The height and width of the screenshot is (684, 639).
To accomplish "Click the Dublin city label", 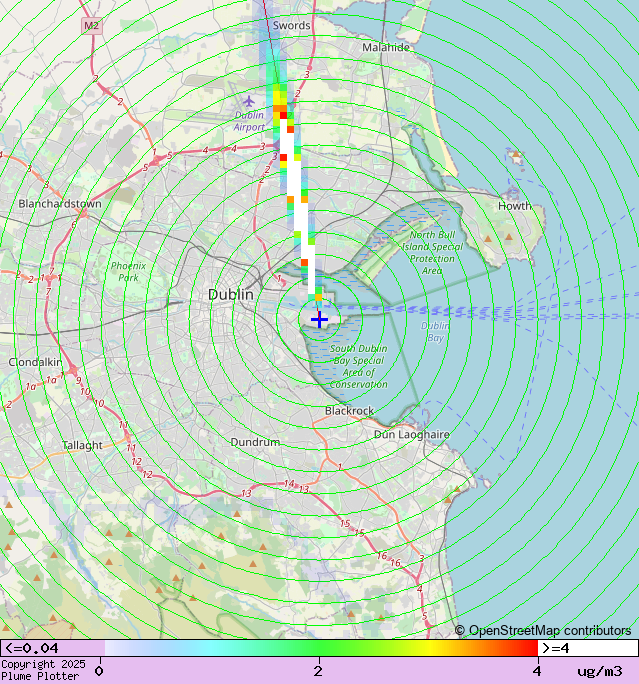I will pyautogui.click(x=231, y=294).
